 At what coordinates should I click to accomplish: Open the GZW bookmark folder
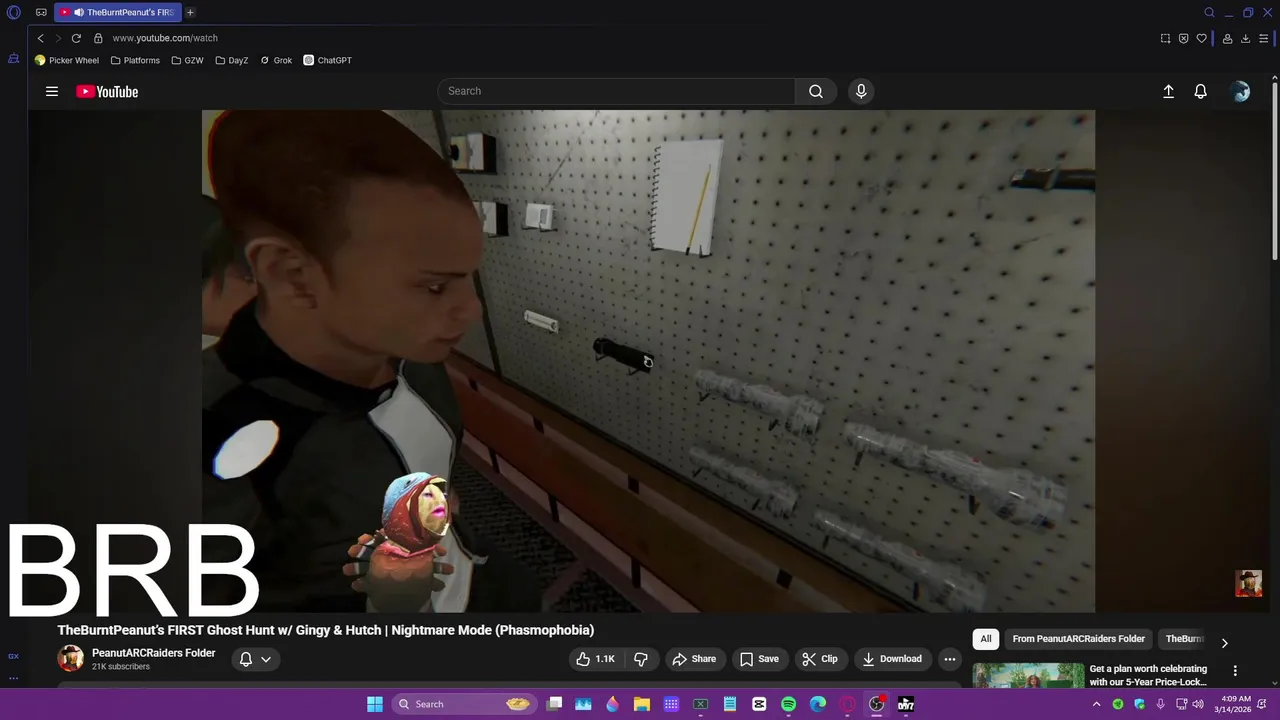pyautogui.click(x=187, y=60)
